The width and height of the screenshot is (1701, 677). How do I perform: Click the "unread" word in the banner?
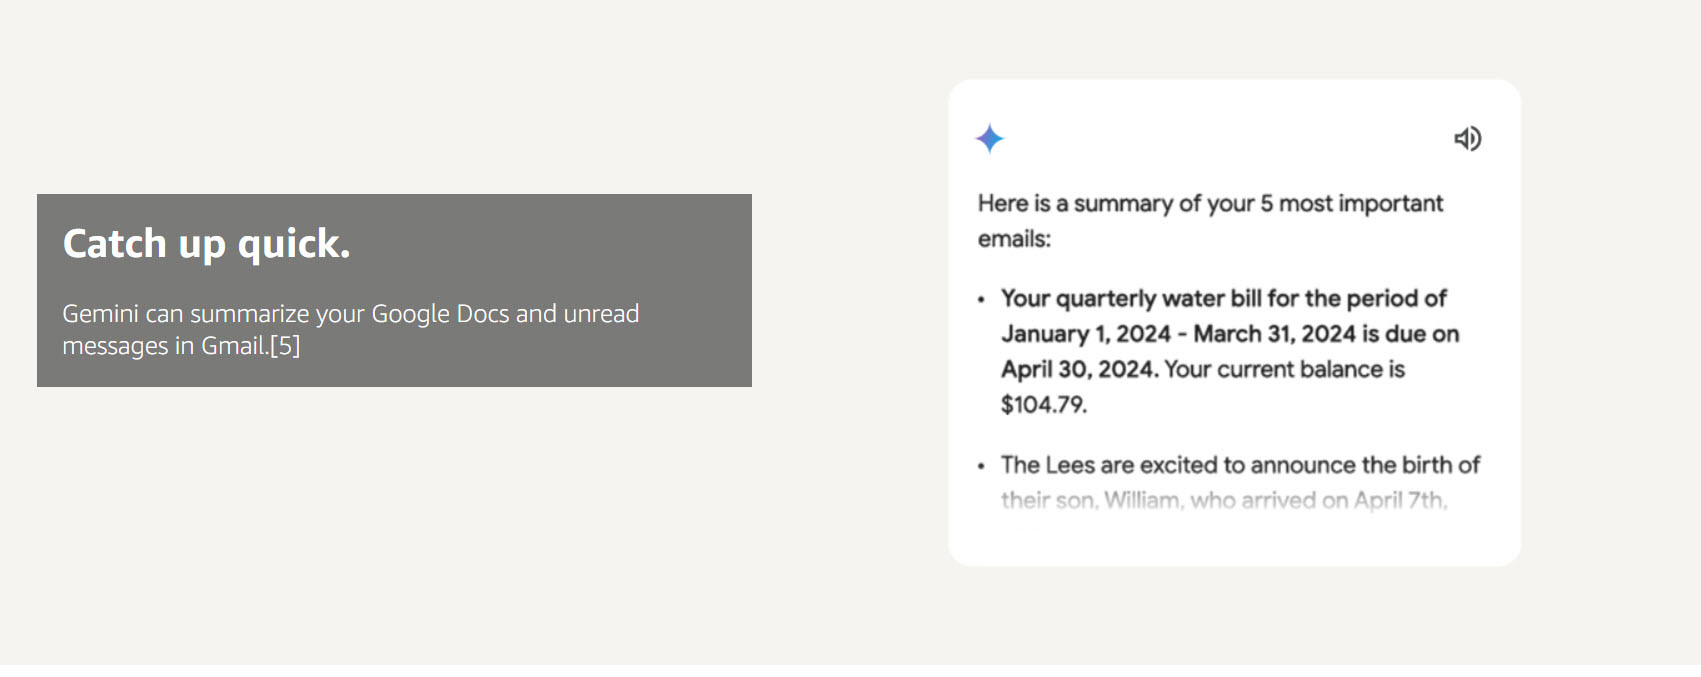pos(600,314)
